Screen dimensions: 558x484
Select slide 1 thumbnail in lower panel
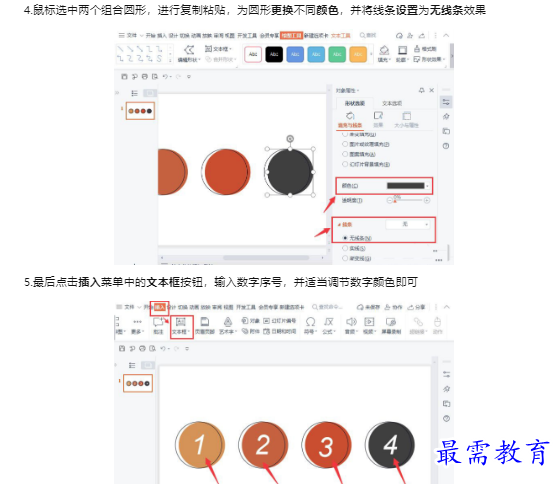(138, 383)
